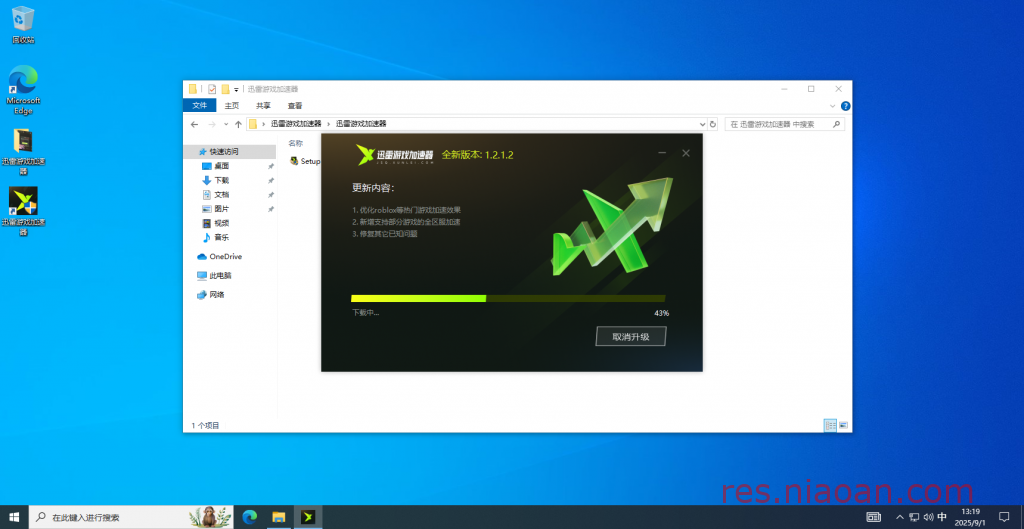Select the Setup file in Explorer

(306, 161)
